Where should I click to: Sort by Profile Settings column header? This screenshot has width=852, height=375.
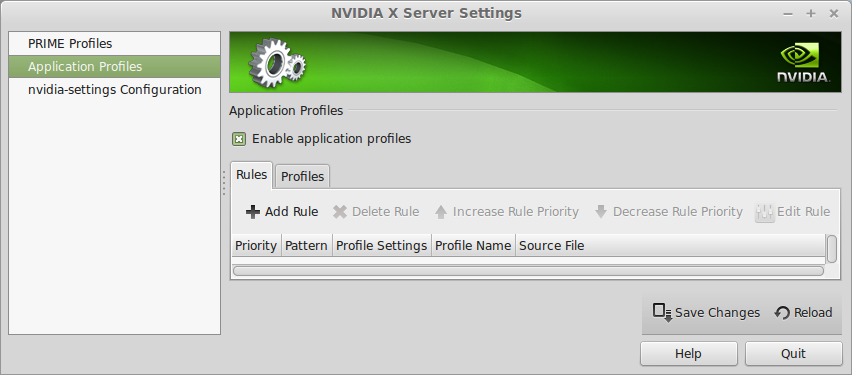tap(381, 246)
